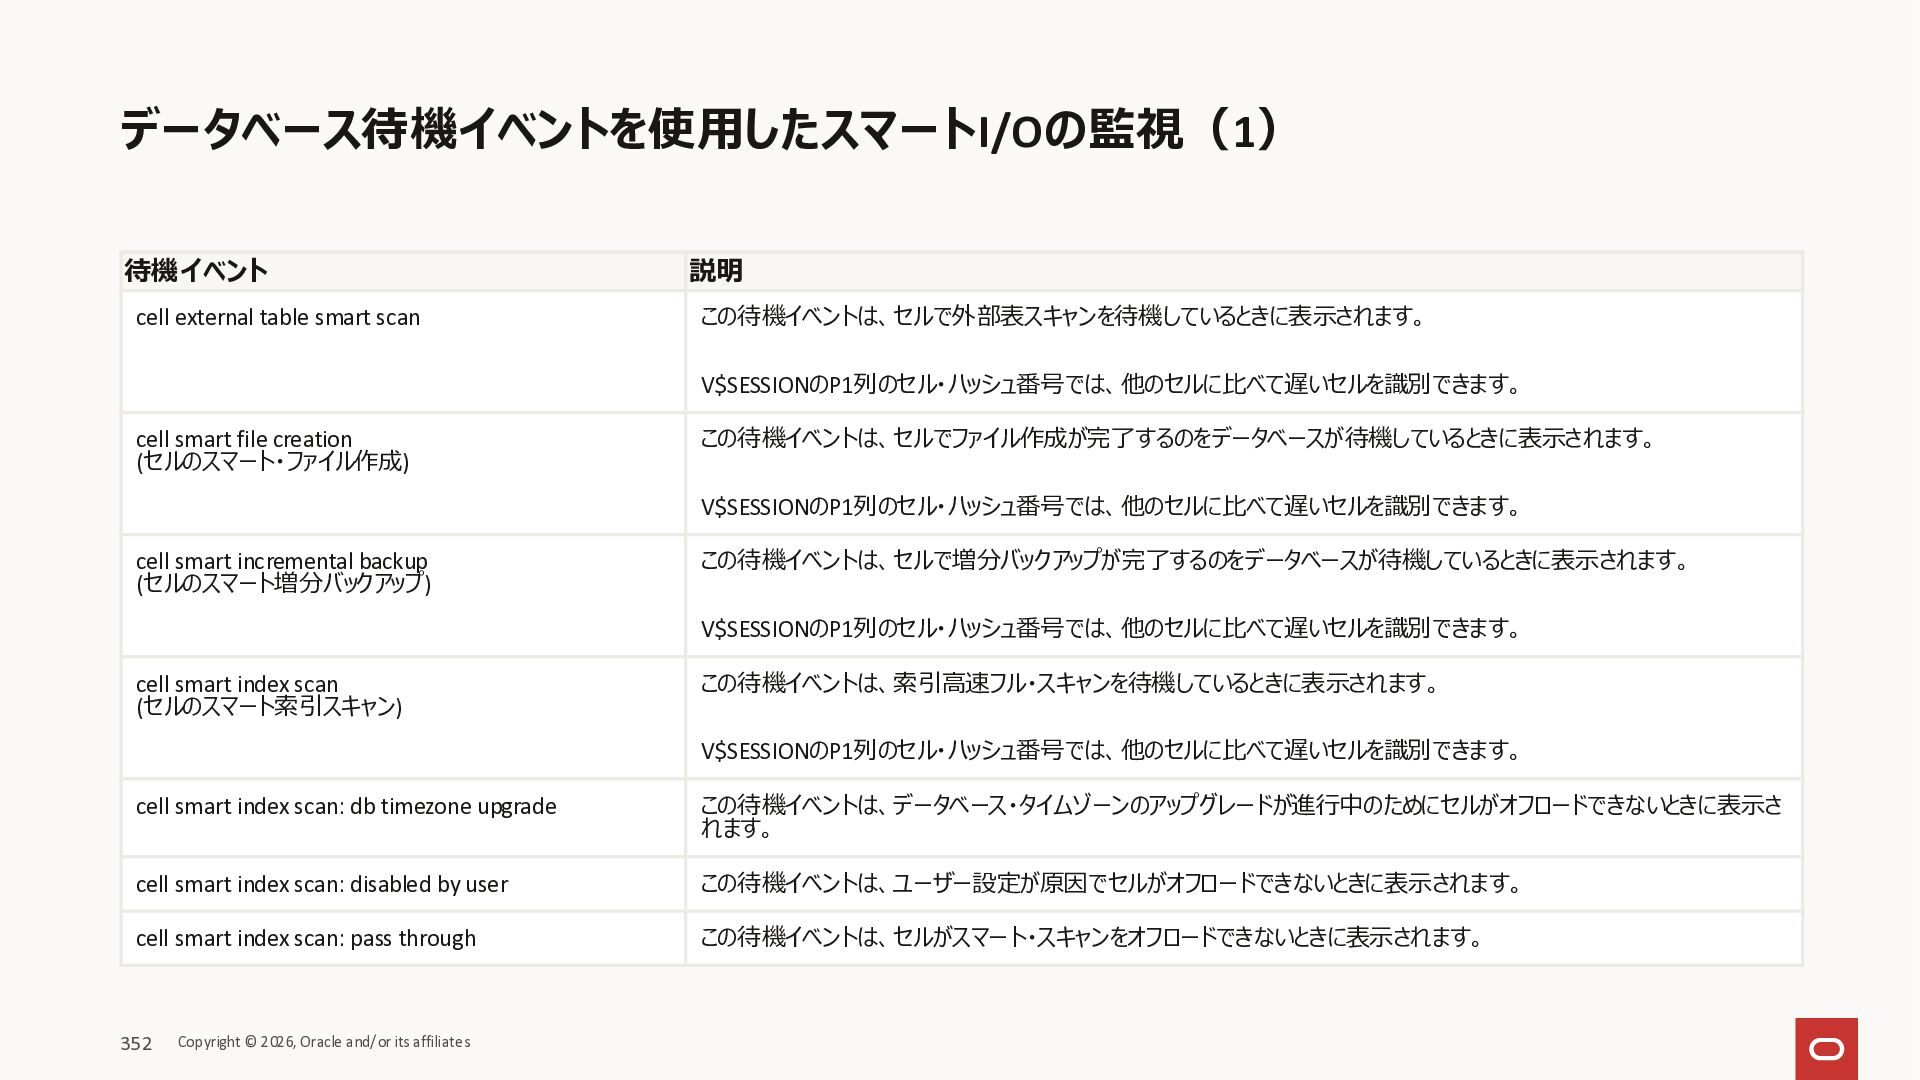Click the 待機イベント column header
This screenshot has height=1080, width=1920.
coord(196,271)
